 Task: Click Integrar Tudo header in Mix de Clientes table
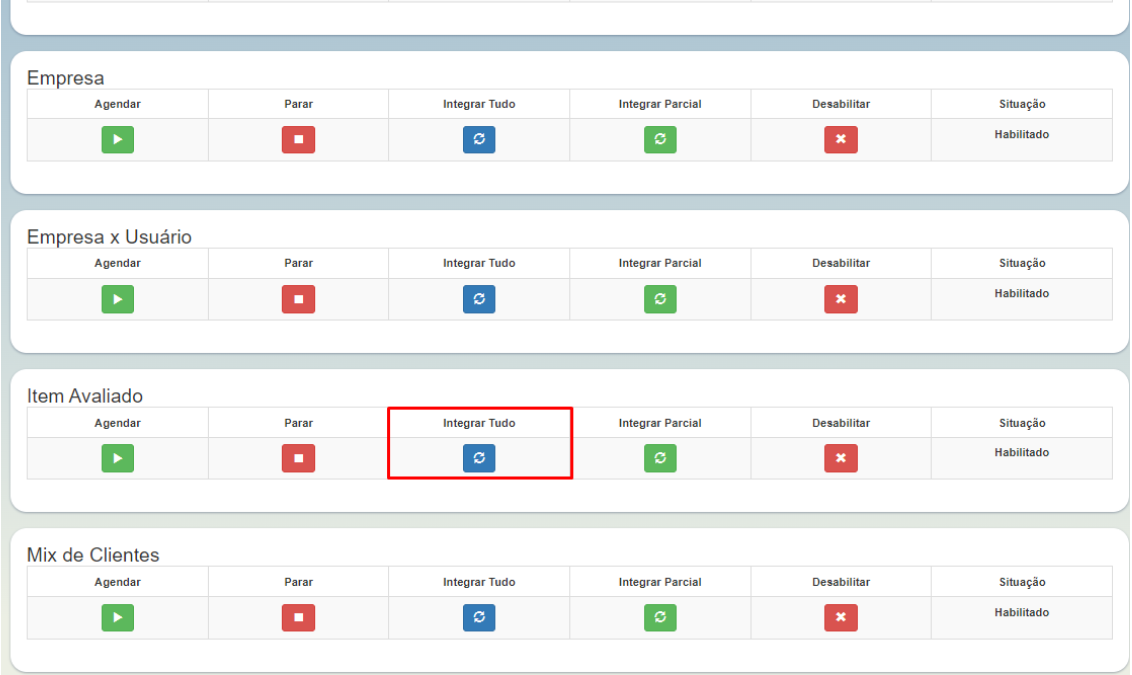tap(479, 582)
